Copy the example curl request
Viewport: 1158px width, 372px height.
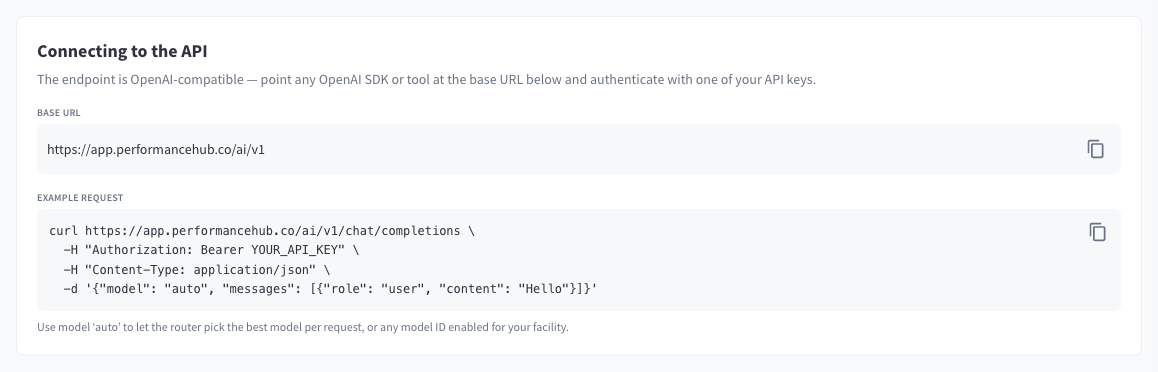click(x=1097, y=232)
